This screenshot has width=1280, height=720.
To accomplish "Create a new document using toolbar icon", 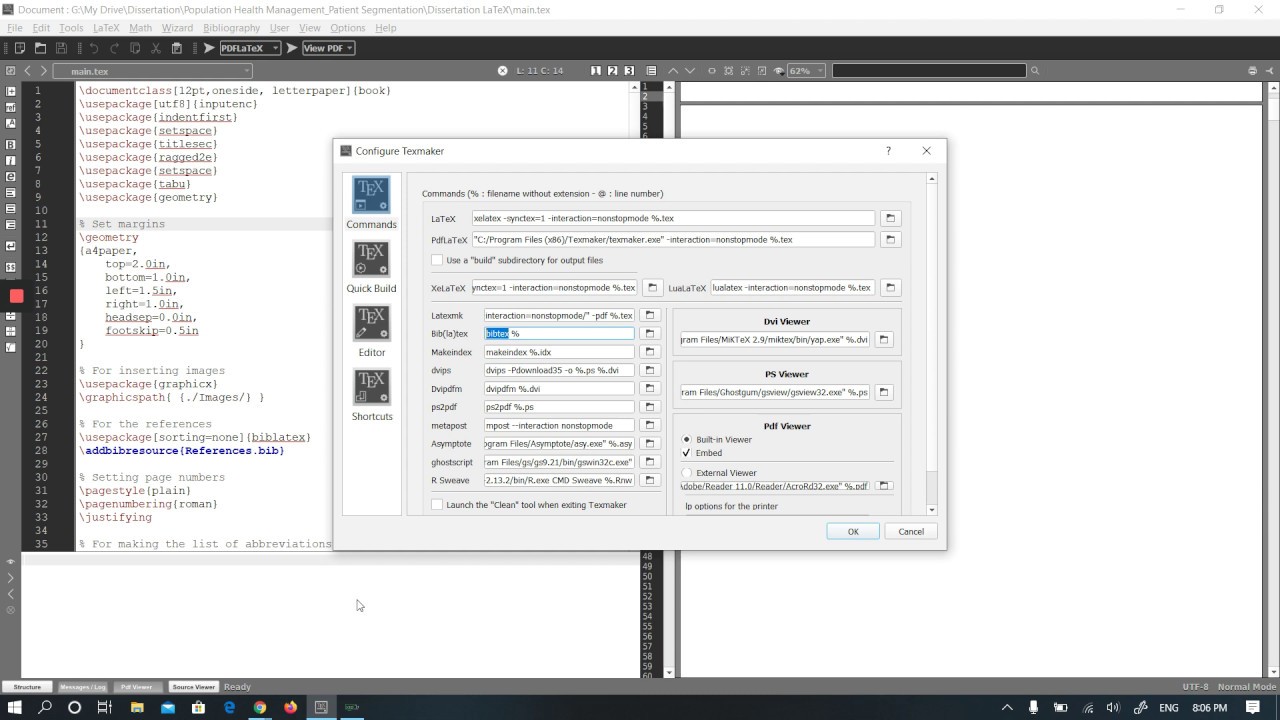I will coord(19,48).
